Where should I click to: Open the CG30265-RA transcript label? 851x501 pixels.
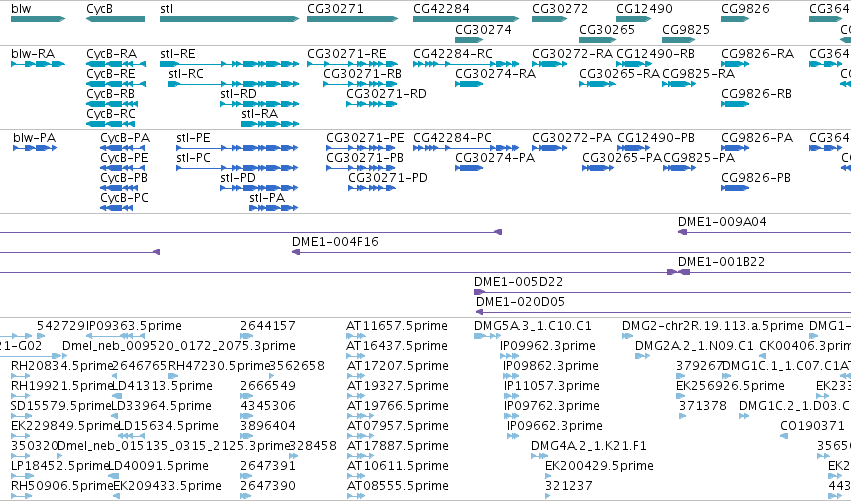click(619, 74)
